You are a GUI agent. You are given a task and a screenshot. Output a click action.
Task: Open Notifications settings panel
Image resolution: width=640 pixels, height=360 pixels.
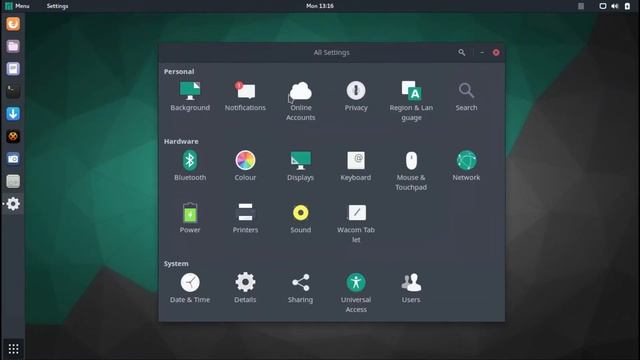245,97
